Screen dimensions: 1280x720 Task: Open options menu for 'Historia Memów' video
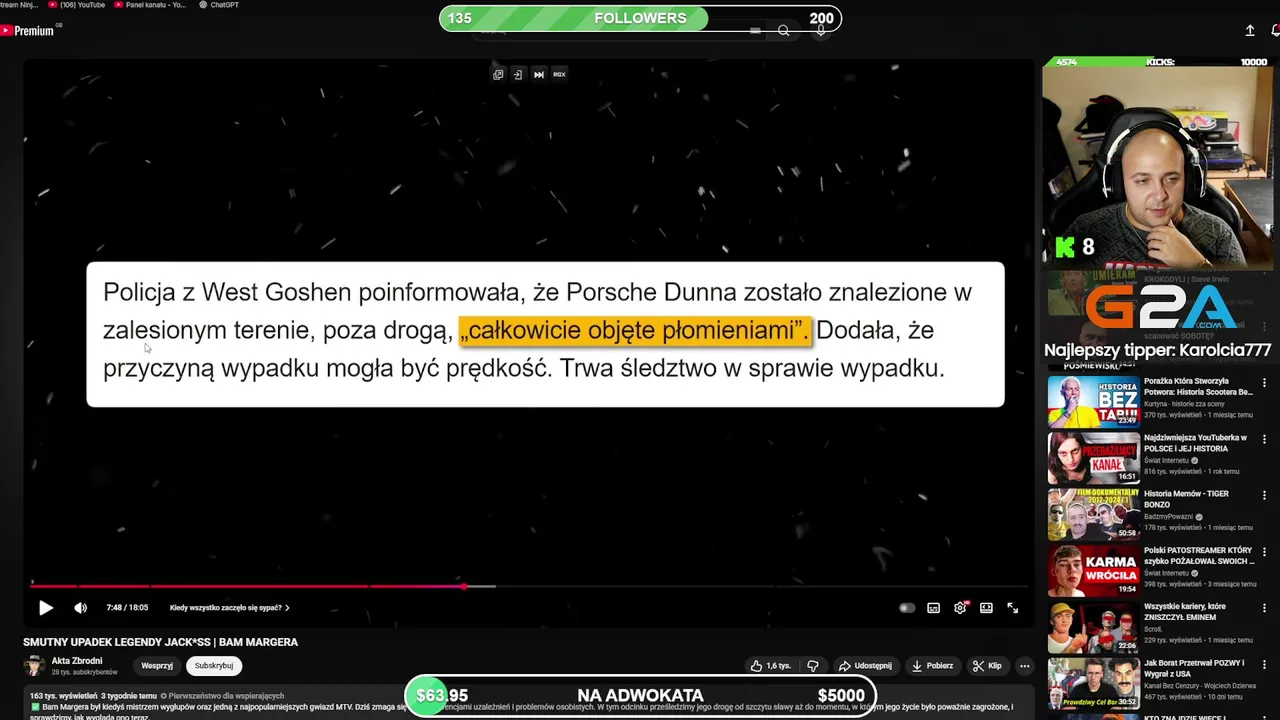click(x=1264, y=495)
